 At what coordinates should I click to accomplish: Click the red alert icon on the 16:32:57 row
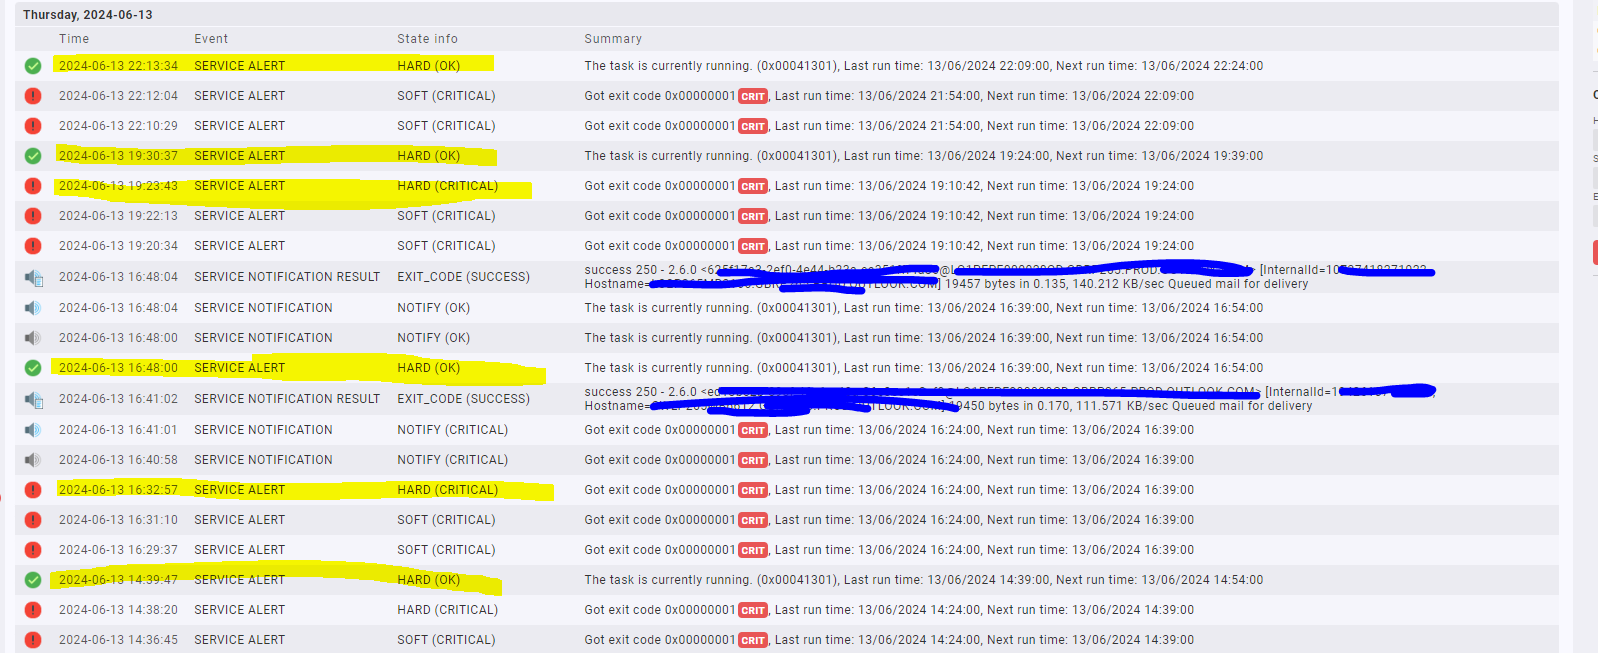click(x=33, y=490)
